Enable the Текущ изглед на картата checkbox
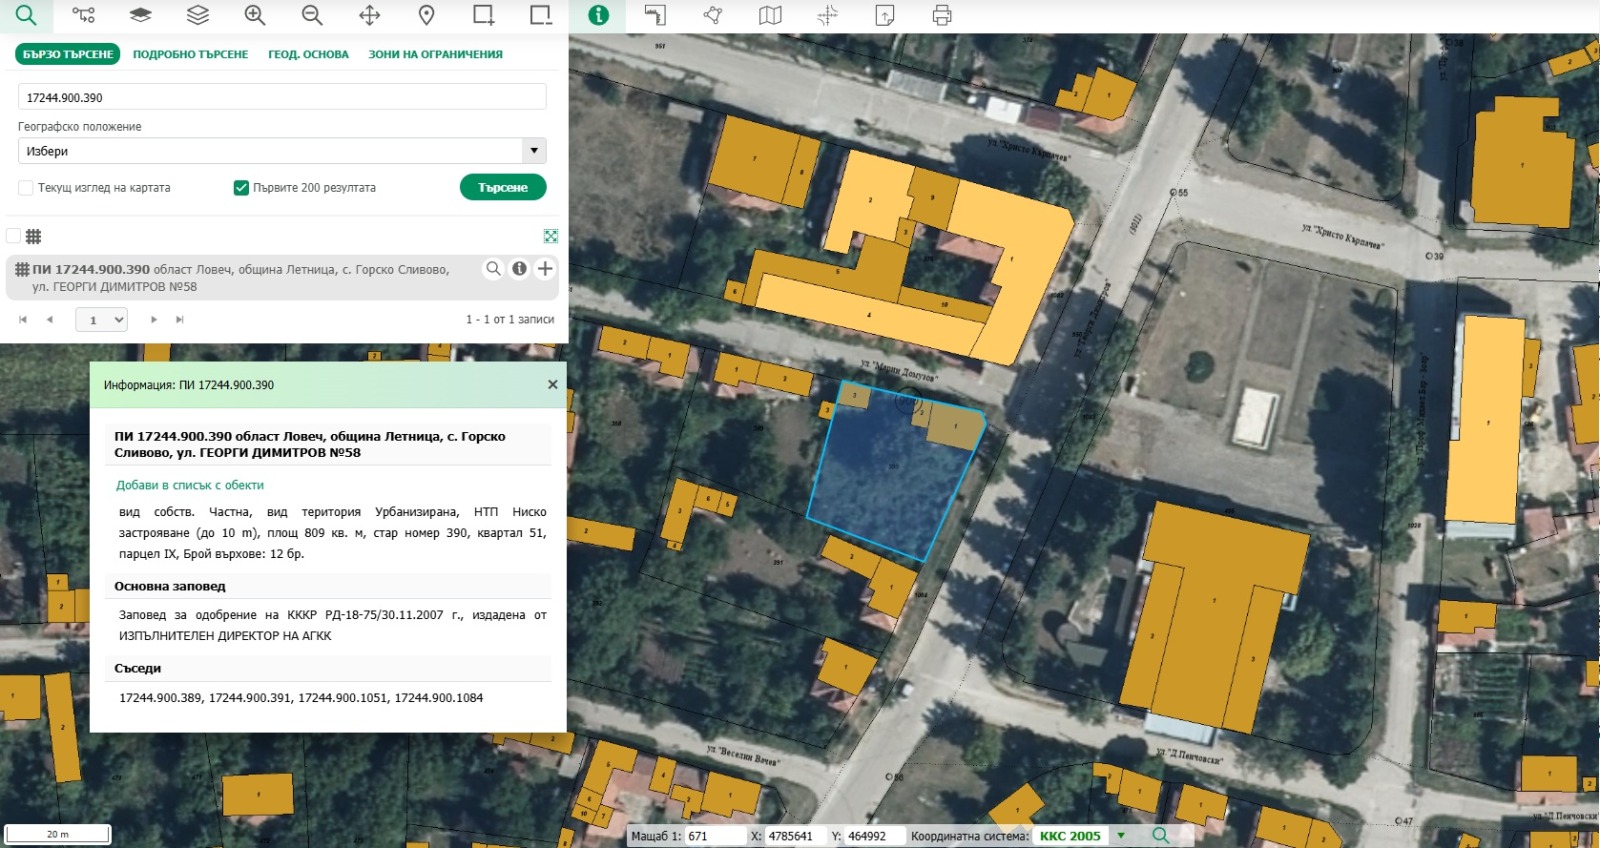1600x848 pixels. coord(26,188)
